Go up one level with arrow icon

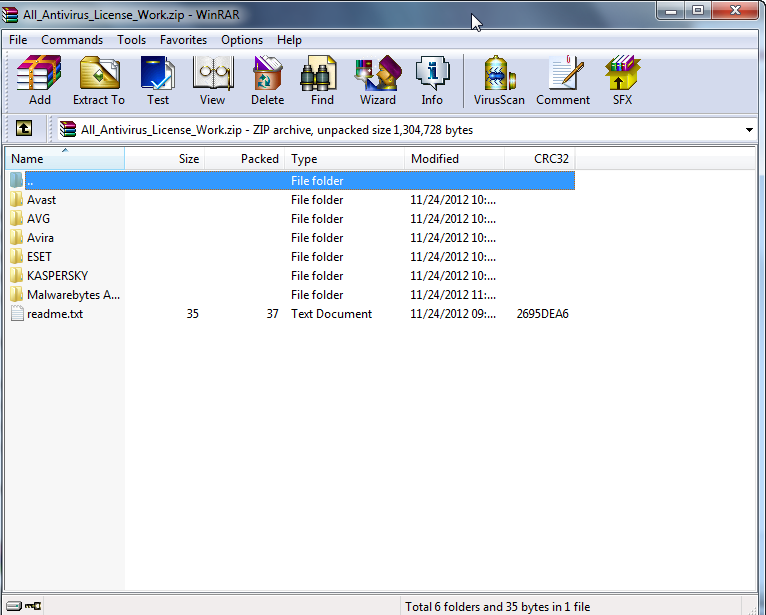24,128
